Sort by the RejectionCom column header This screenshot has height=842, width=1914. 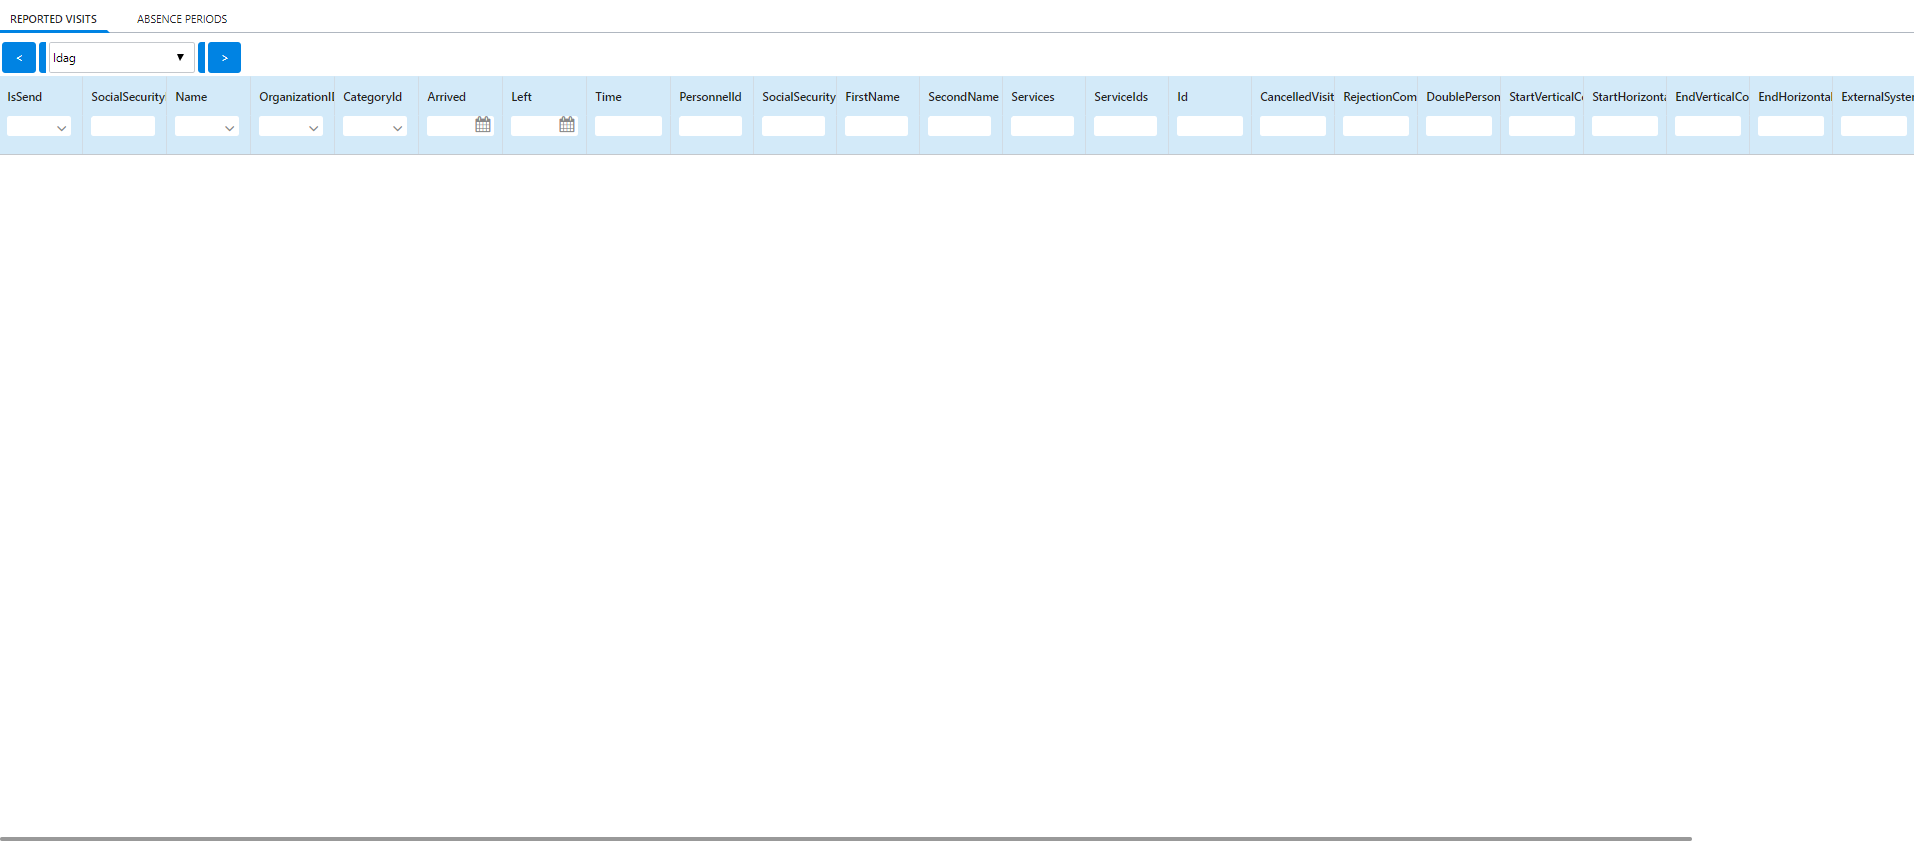tap(1380, 97)
